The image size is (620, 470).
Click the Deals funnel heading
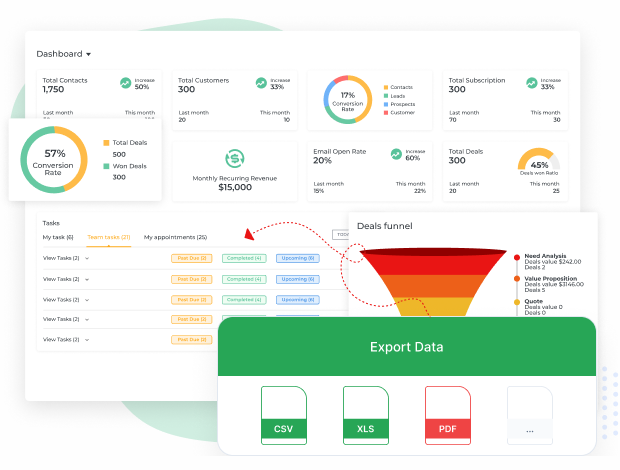pyautogui.click(x=385, y=226)
